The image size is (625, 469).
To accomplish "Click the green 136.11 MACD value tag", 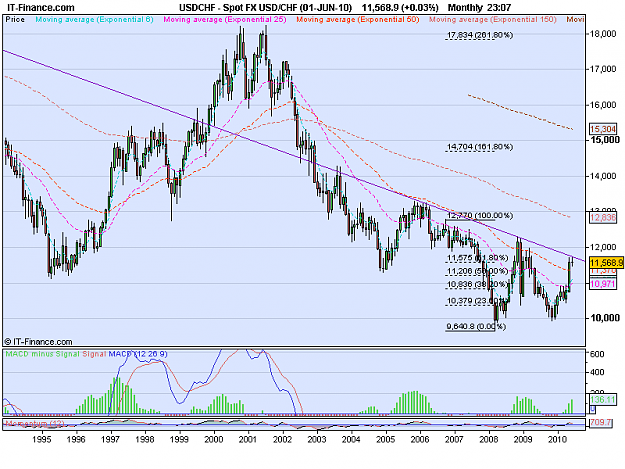I will pyautogui.click(x=603, y=399).
